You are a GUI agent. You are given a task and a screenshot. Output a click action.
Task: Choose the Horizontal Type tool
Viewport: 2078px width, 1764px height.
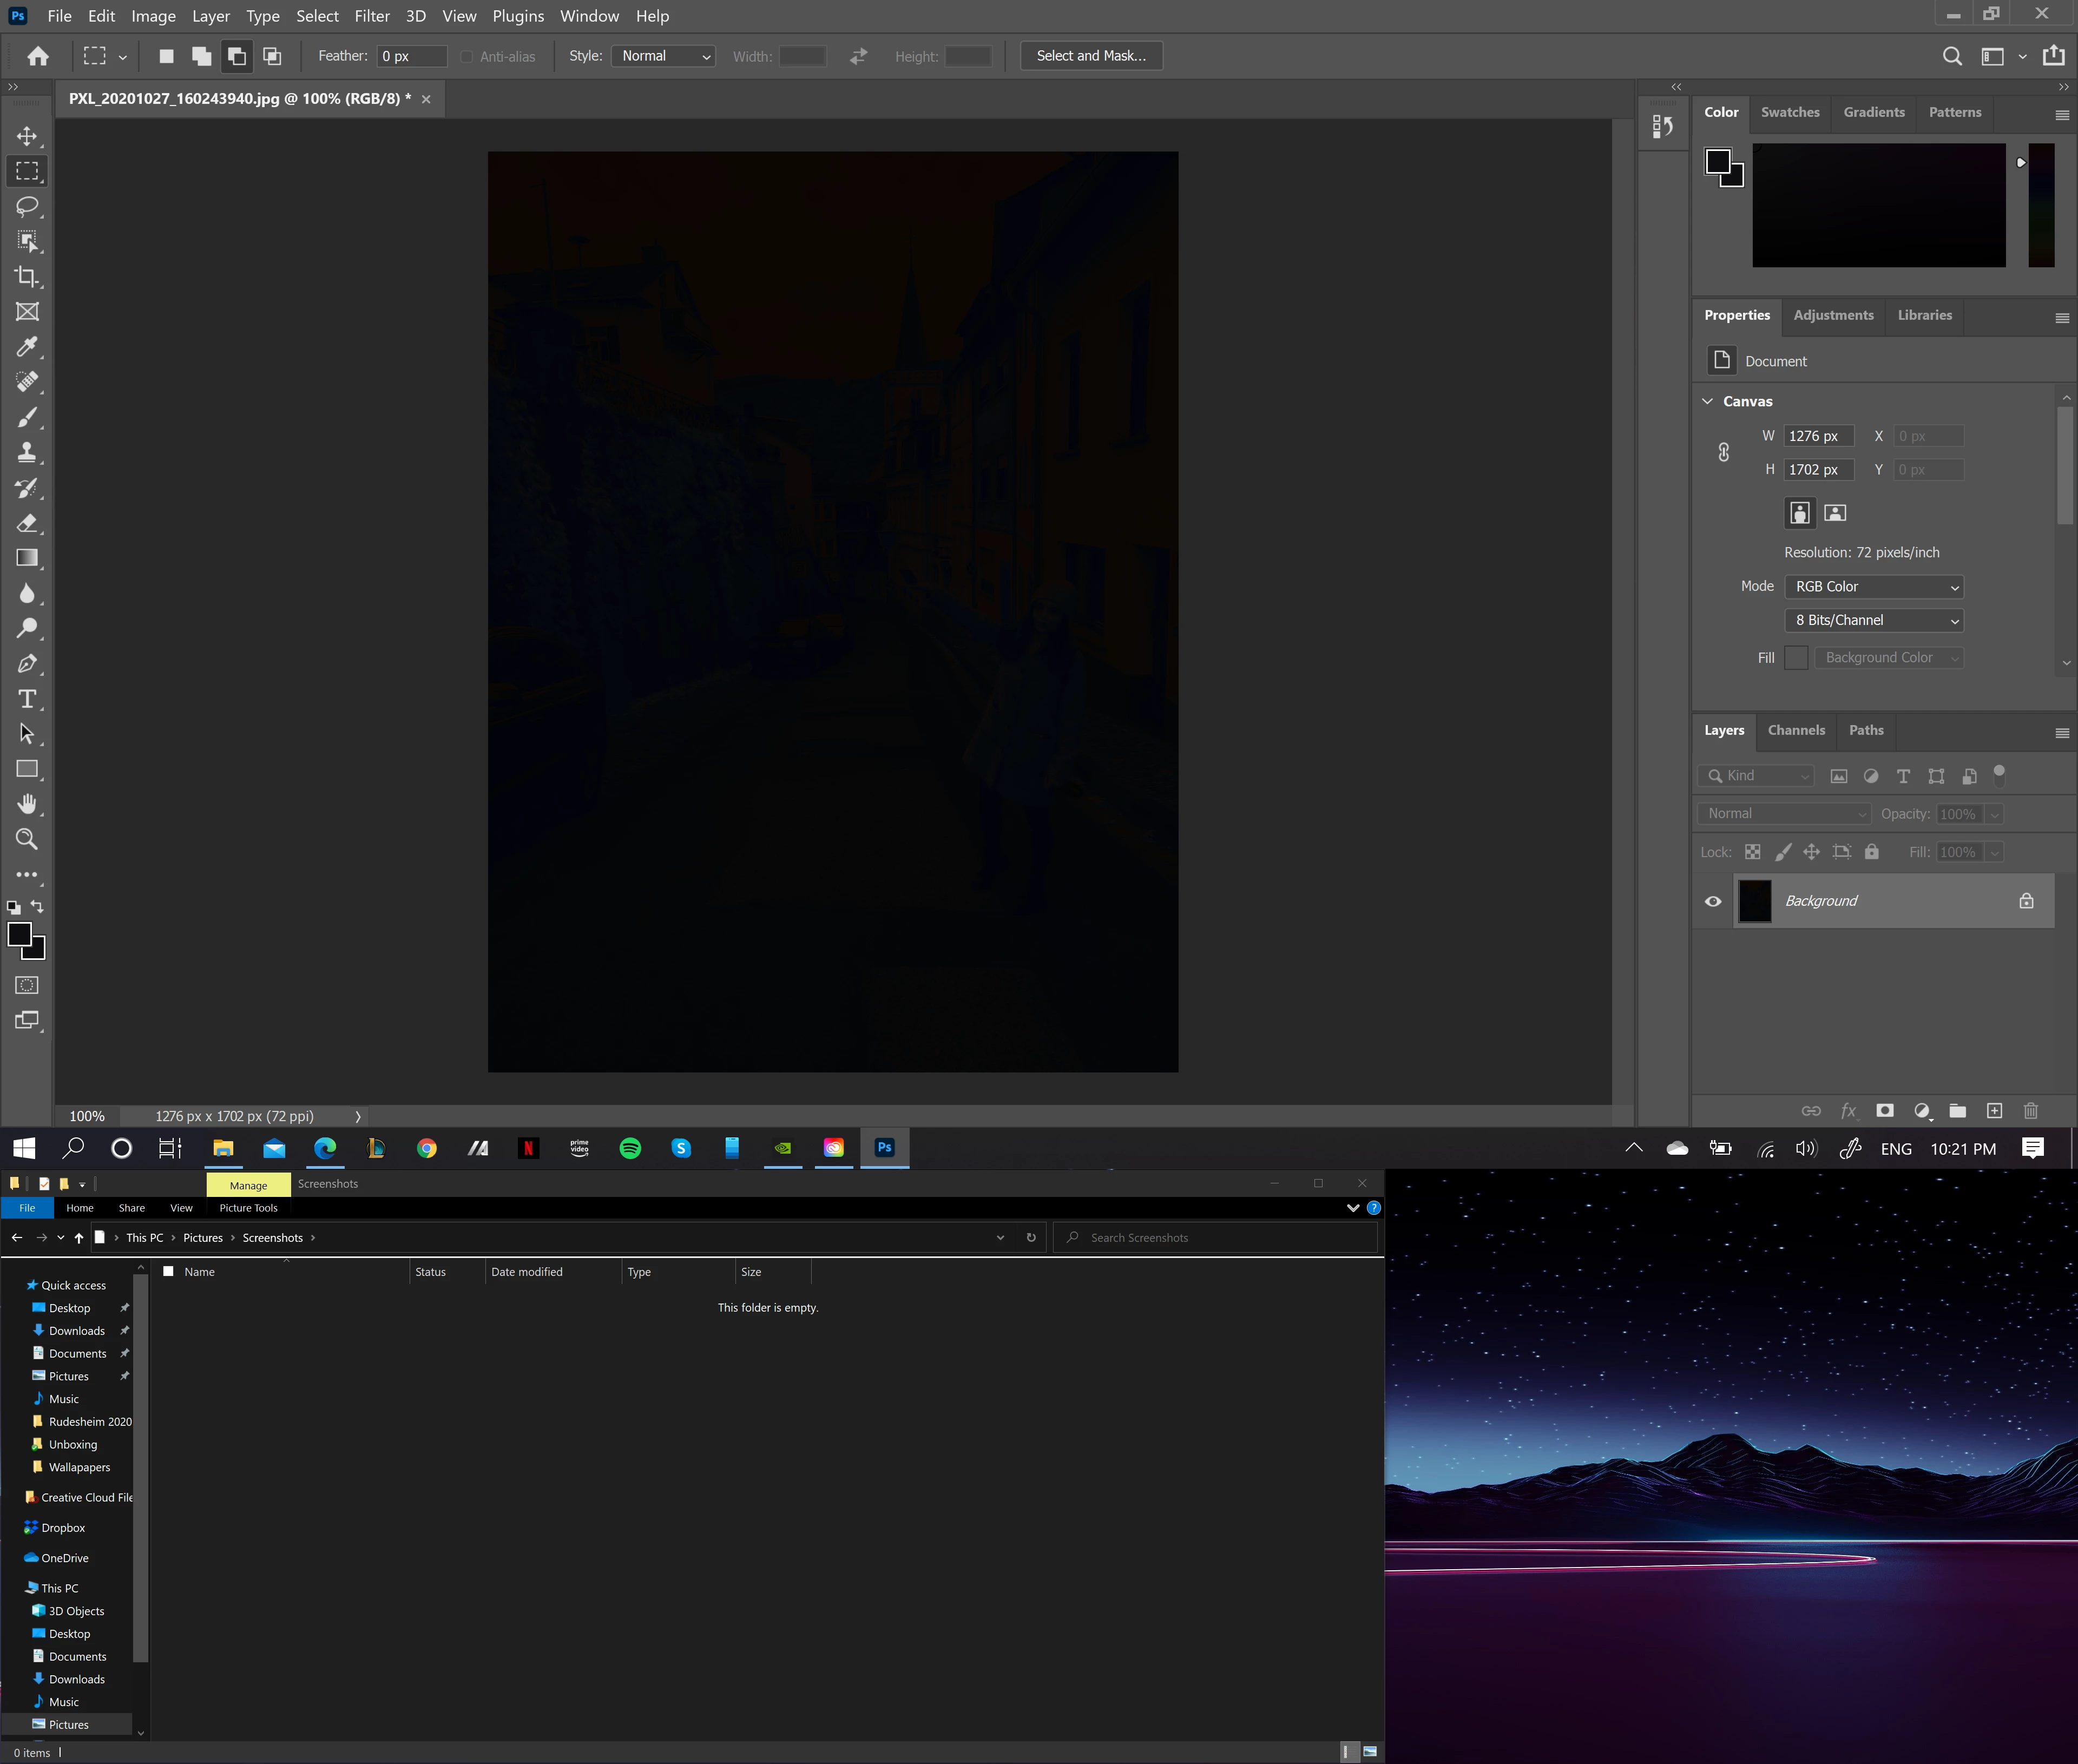[27, 699]
